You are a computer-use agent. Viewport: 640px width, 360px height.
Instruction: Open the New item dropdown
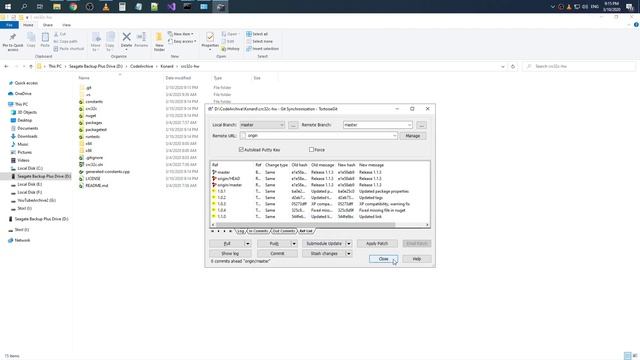[181, 34]
